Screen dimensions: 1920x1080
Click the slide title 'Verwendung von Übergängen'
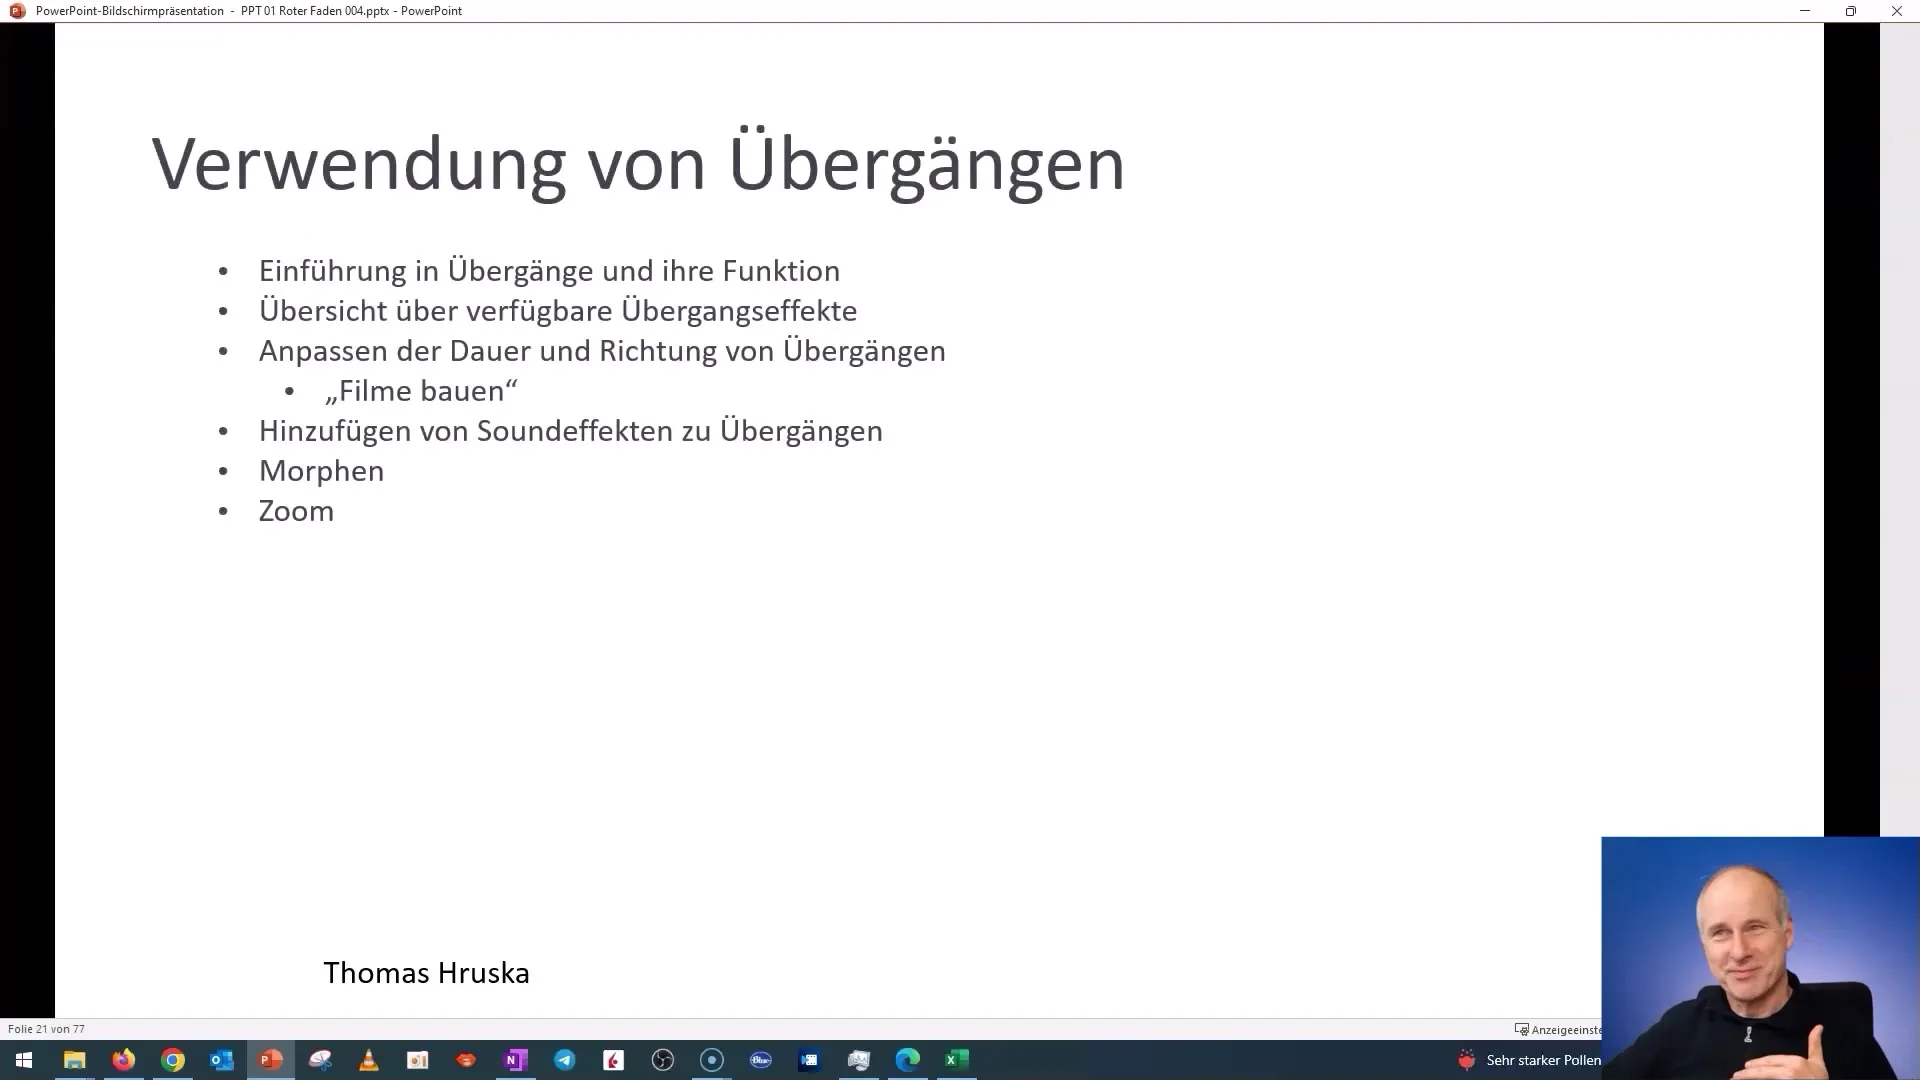point(638,163)
